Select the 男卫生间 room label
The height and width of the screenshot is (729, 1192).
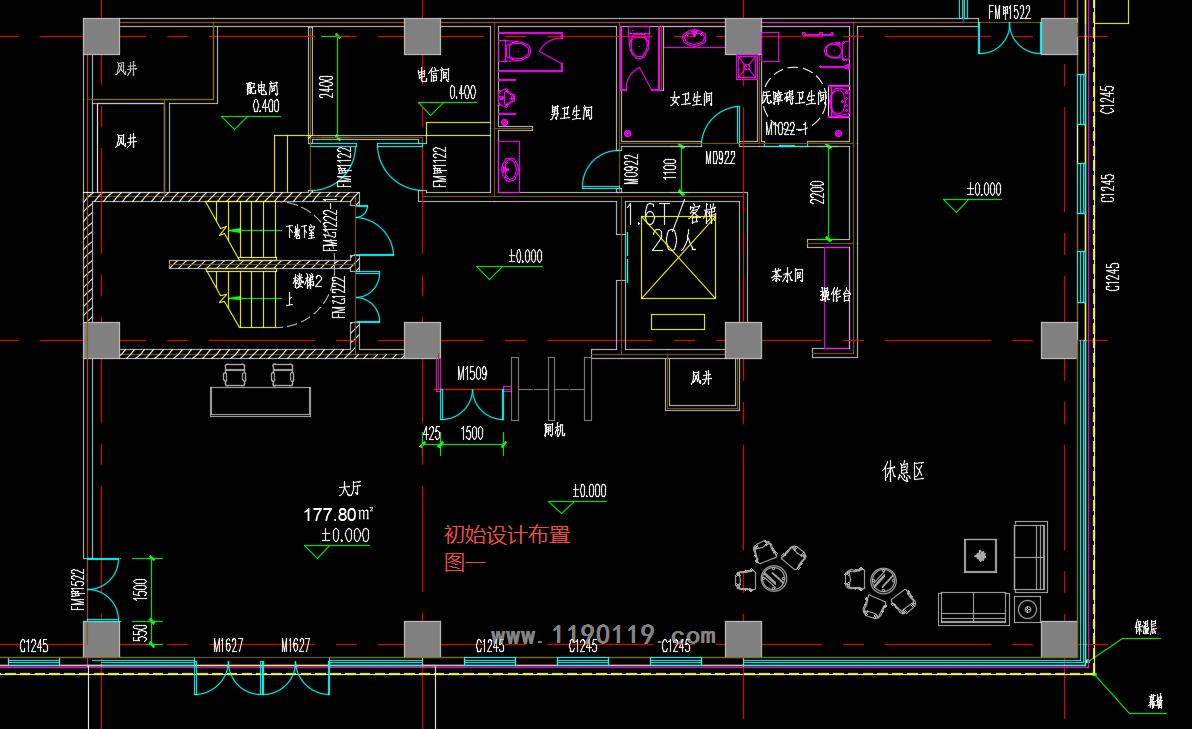pos(571,113)
